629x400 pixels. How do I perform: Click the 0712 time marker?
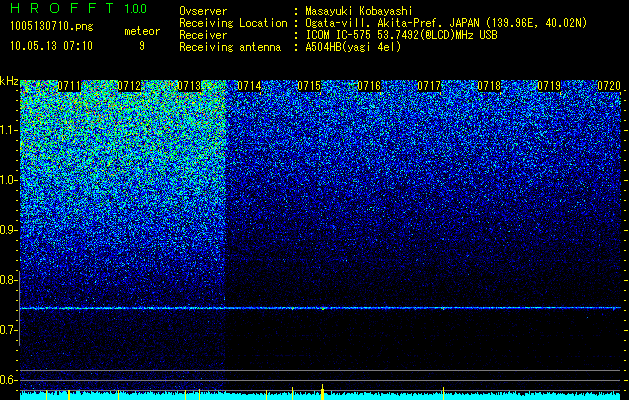coord(129,86)
